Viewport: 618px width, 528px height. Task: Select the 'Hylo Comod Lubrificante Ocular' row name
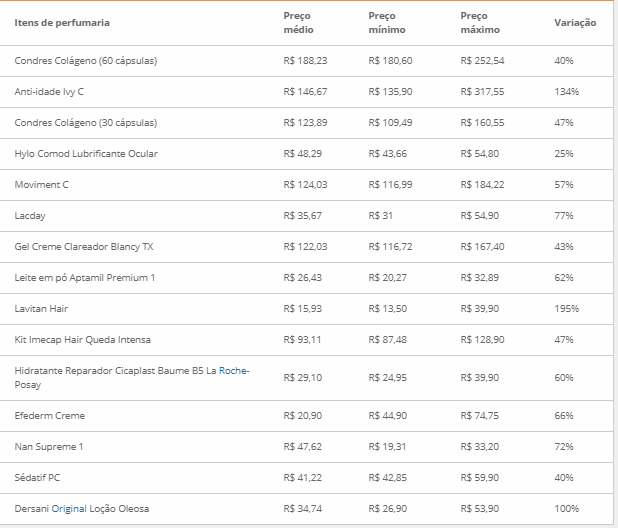[86, 154]
